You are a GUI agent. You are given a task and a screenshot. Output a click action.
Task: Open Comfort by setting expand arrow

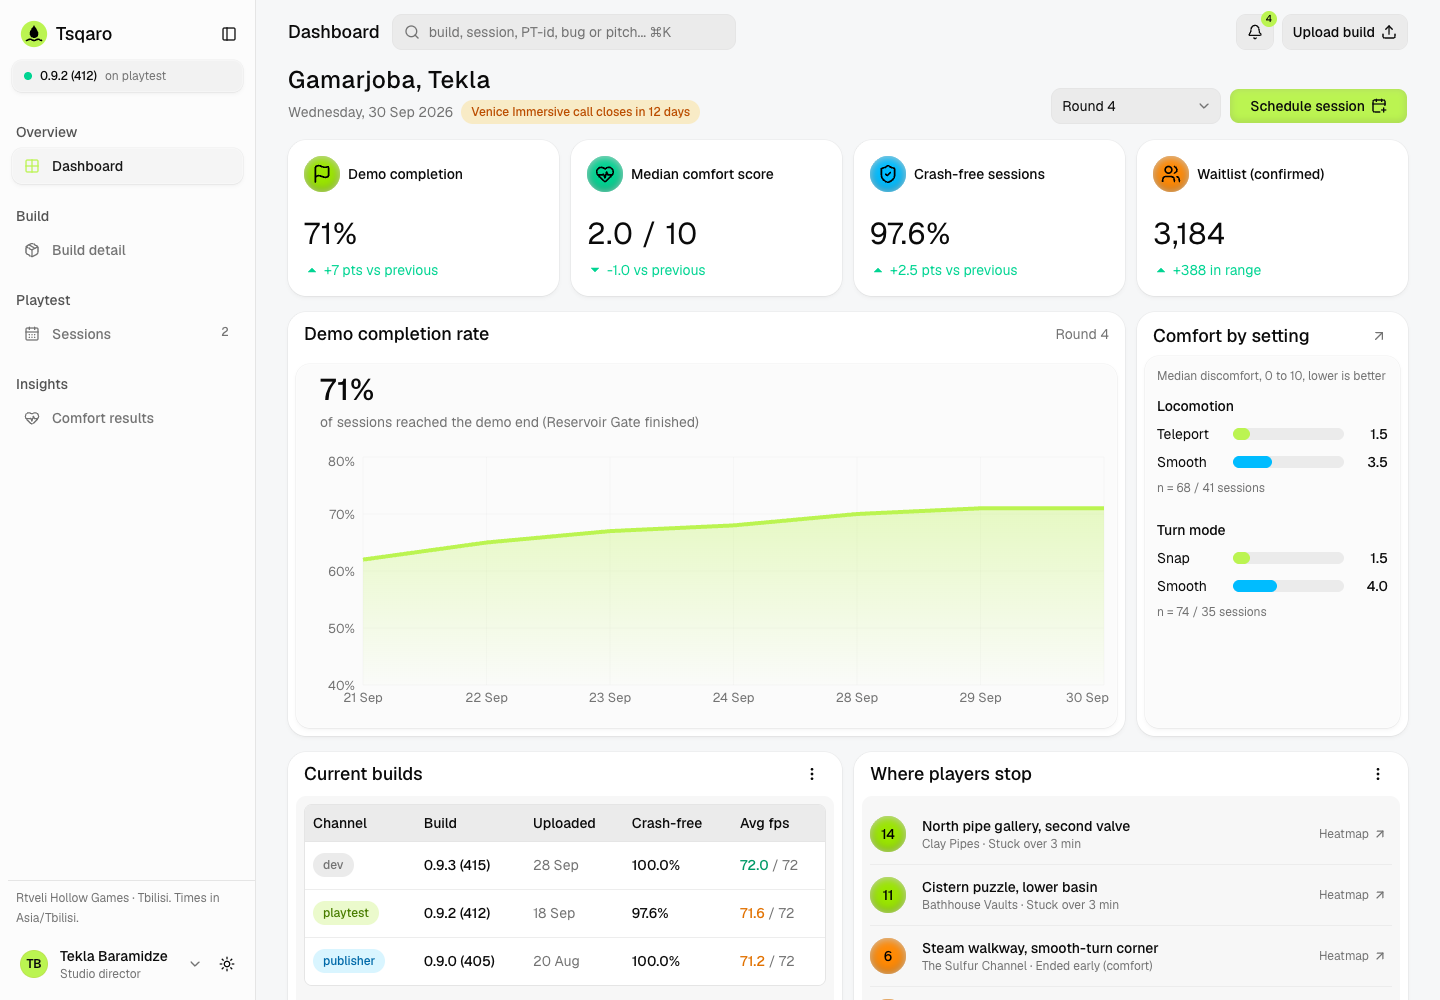point(1379,336)
